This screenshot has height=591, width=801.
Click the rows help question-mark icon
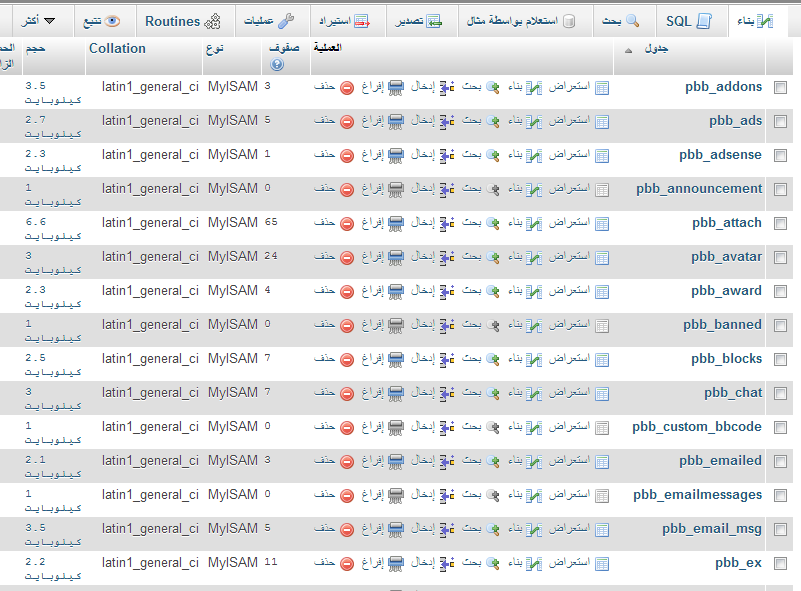click(277, 64)
